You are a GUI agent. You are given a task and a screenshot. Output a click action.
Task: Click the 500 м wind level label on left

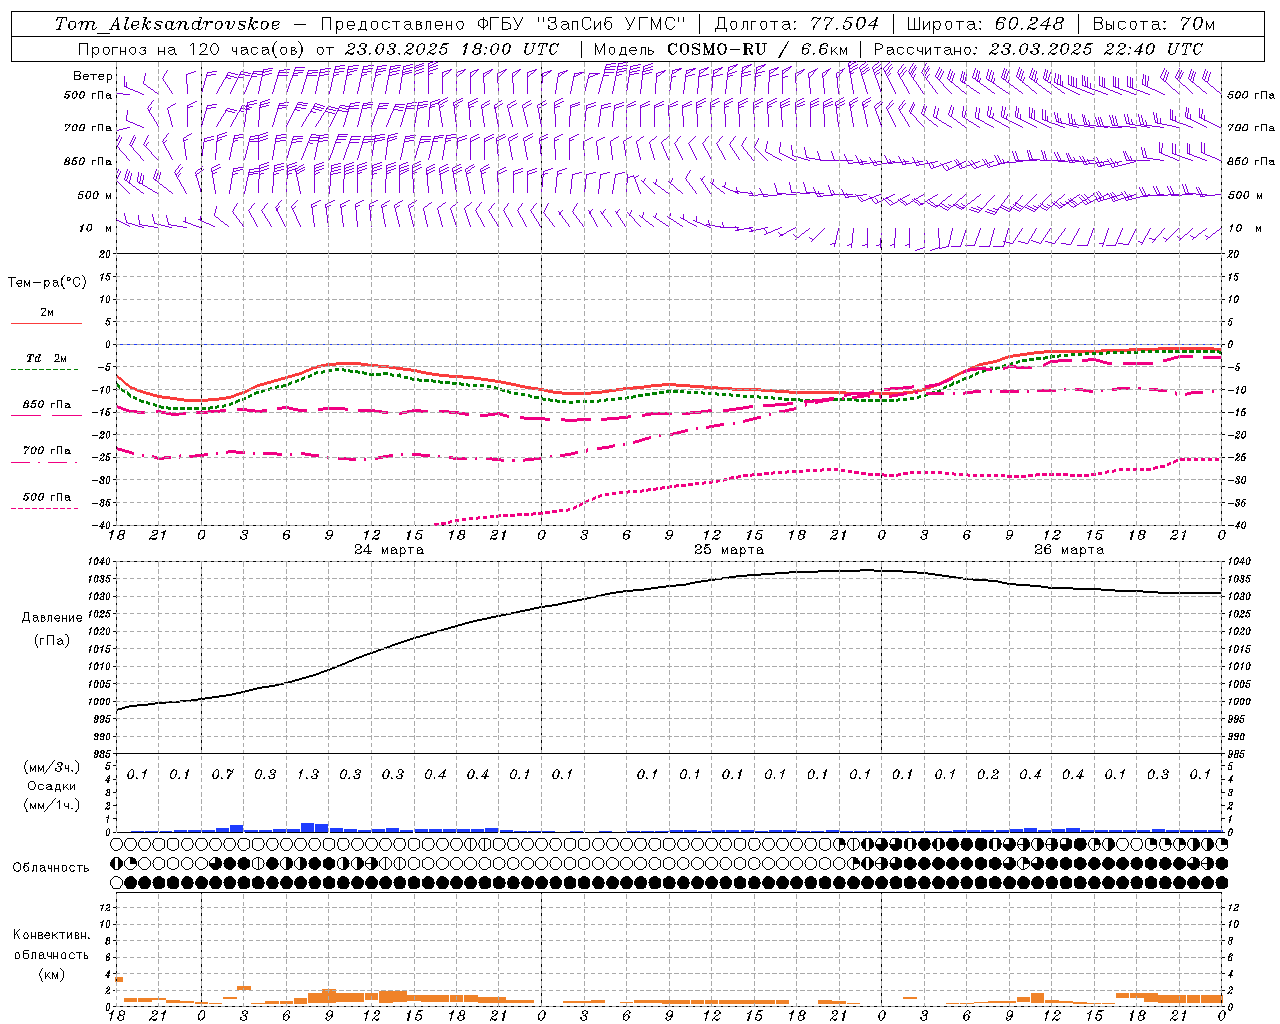click(x=95, y=196)
